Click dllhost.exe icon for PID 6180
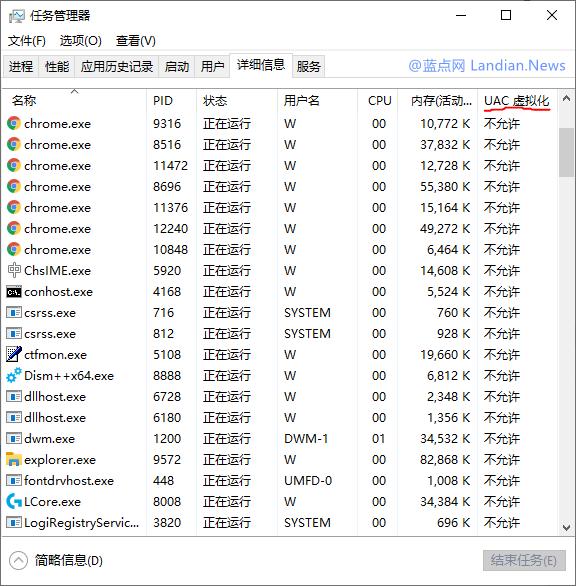The width and height of the screenshot is (576, 586). point(14,417)
